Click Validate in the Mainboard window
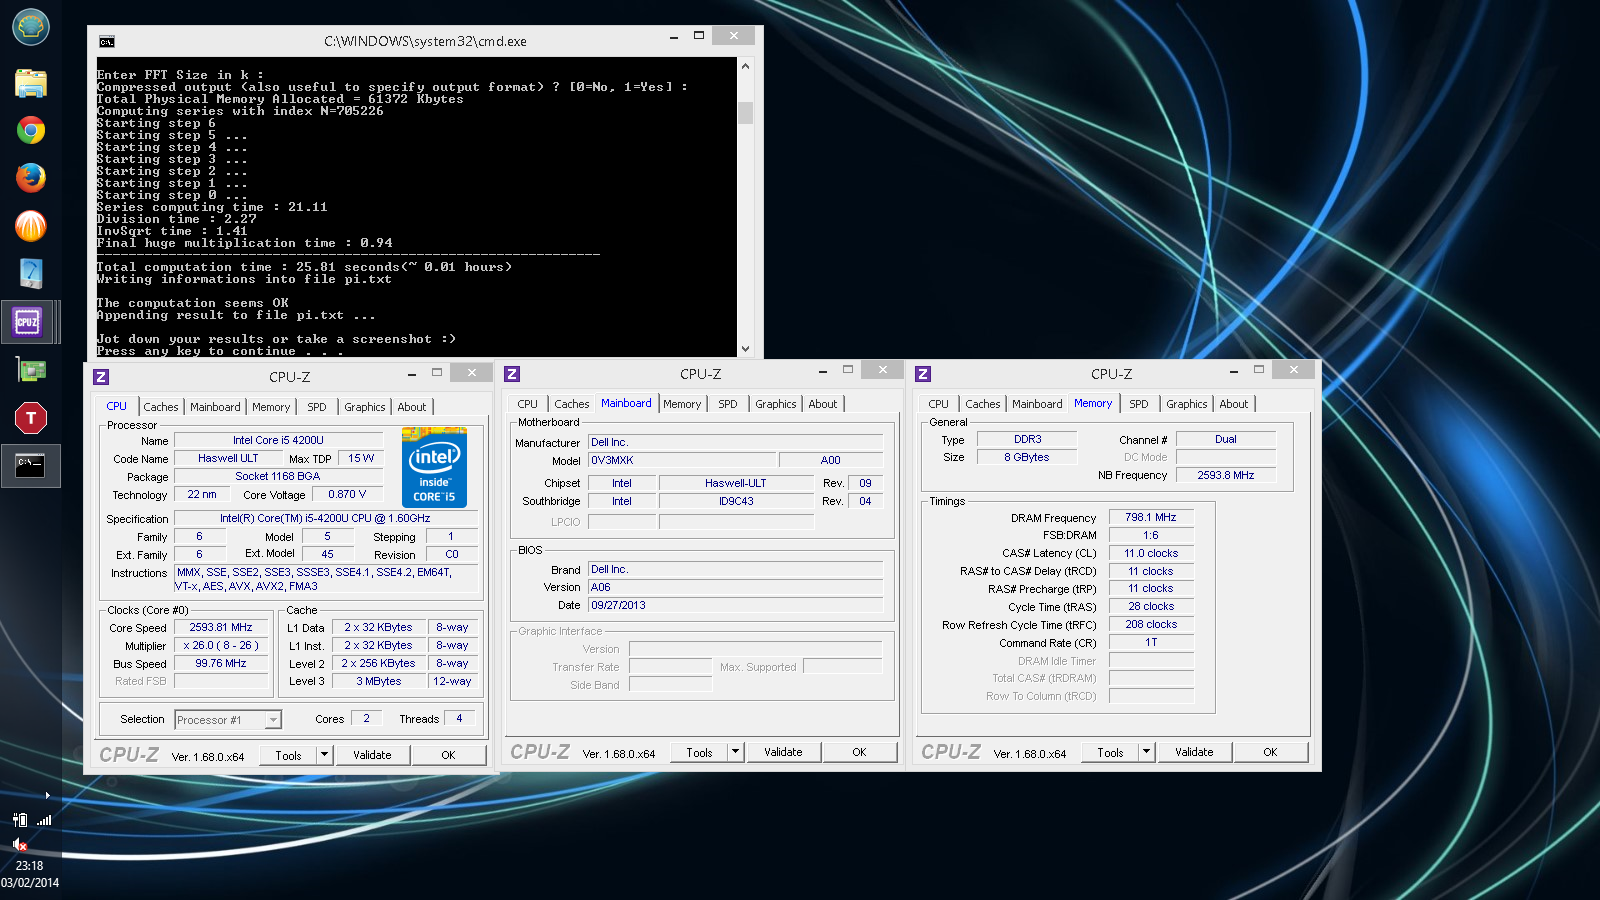The height and width of the screenshot is (900, 1600). 783,752
